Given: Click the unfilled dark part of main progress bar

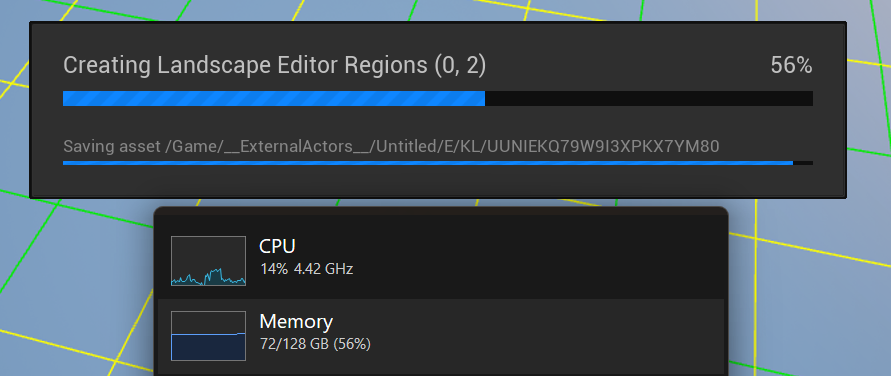Looking at the screenshot, I should [649, 98].
